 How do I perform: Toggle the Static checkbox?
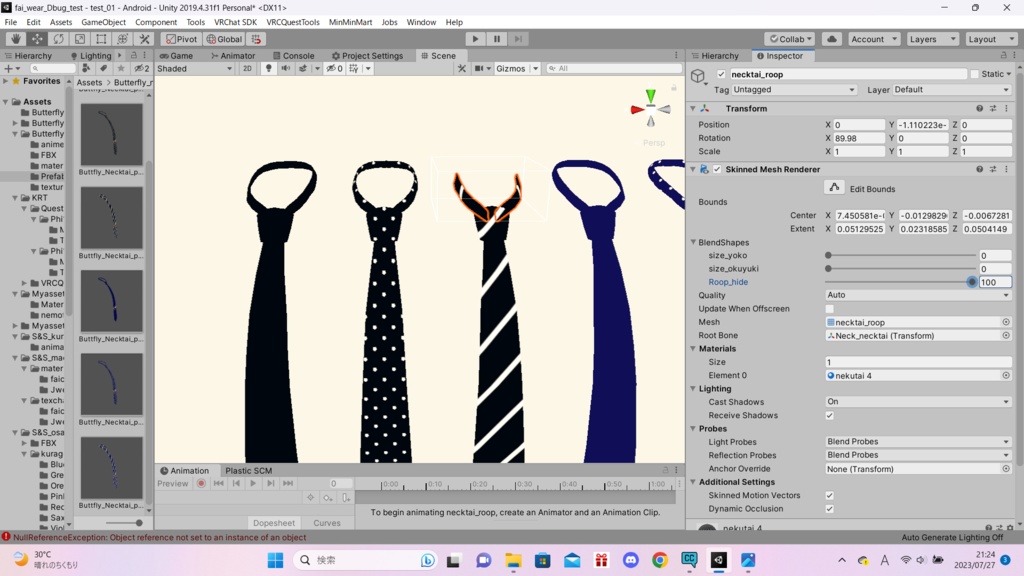tap(975, 74)
